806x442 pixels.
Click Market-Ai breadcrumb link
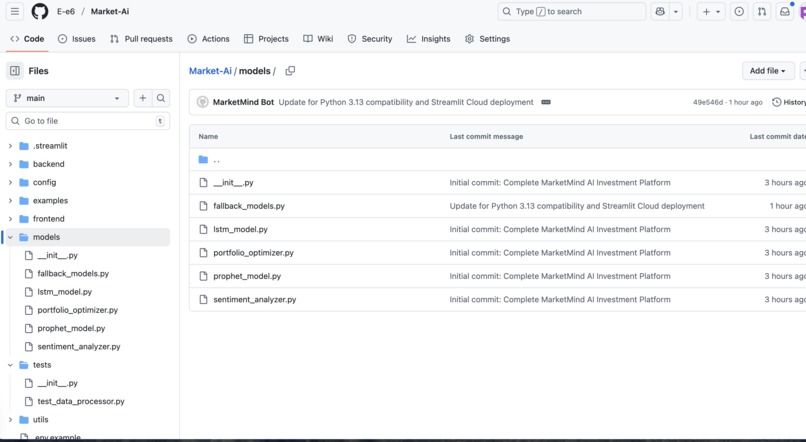210,71
